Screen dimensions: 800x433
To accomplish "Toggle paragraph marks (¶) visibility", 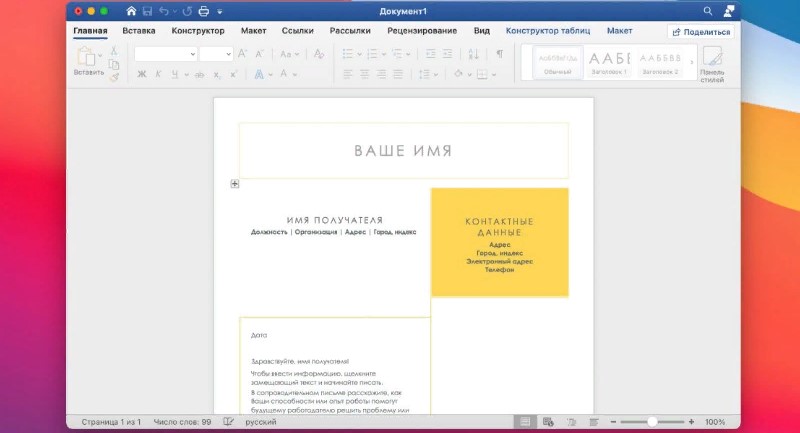I will click(499, 54).
